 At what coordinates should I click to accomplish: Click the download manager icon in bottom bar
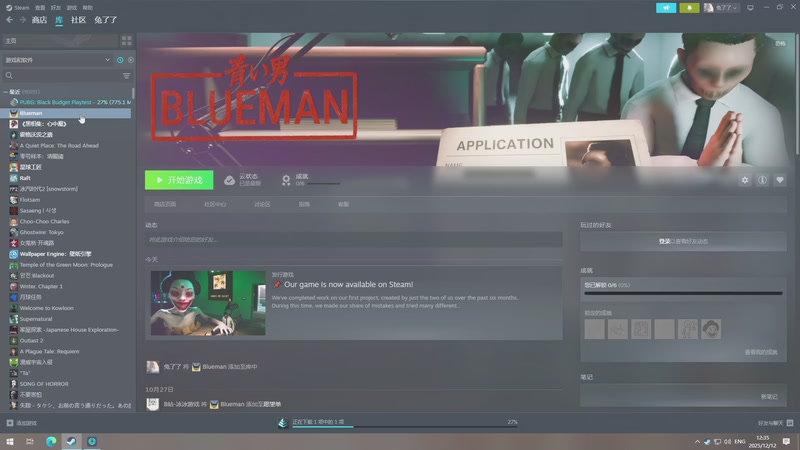pyautogui.click(x=283, y=423)
